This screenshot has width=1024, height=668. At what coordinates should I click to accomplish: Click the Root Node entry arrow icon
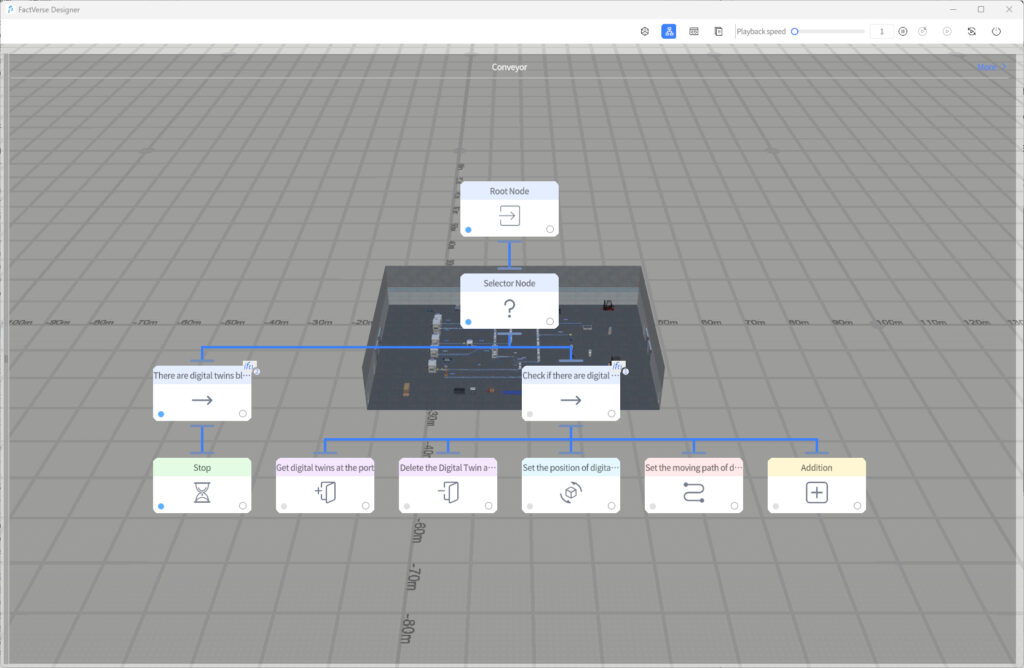point(509,215)
